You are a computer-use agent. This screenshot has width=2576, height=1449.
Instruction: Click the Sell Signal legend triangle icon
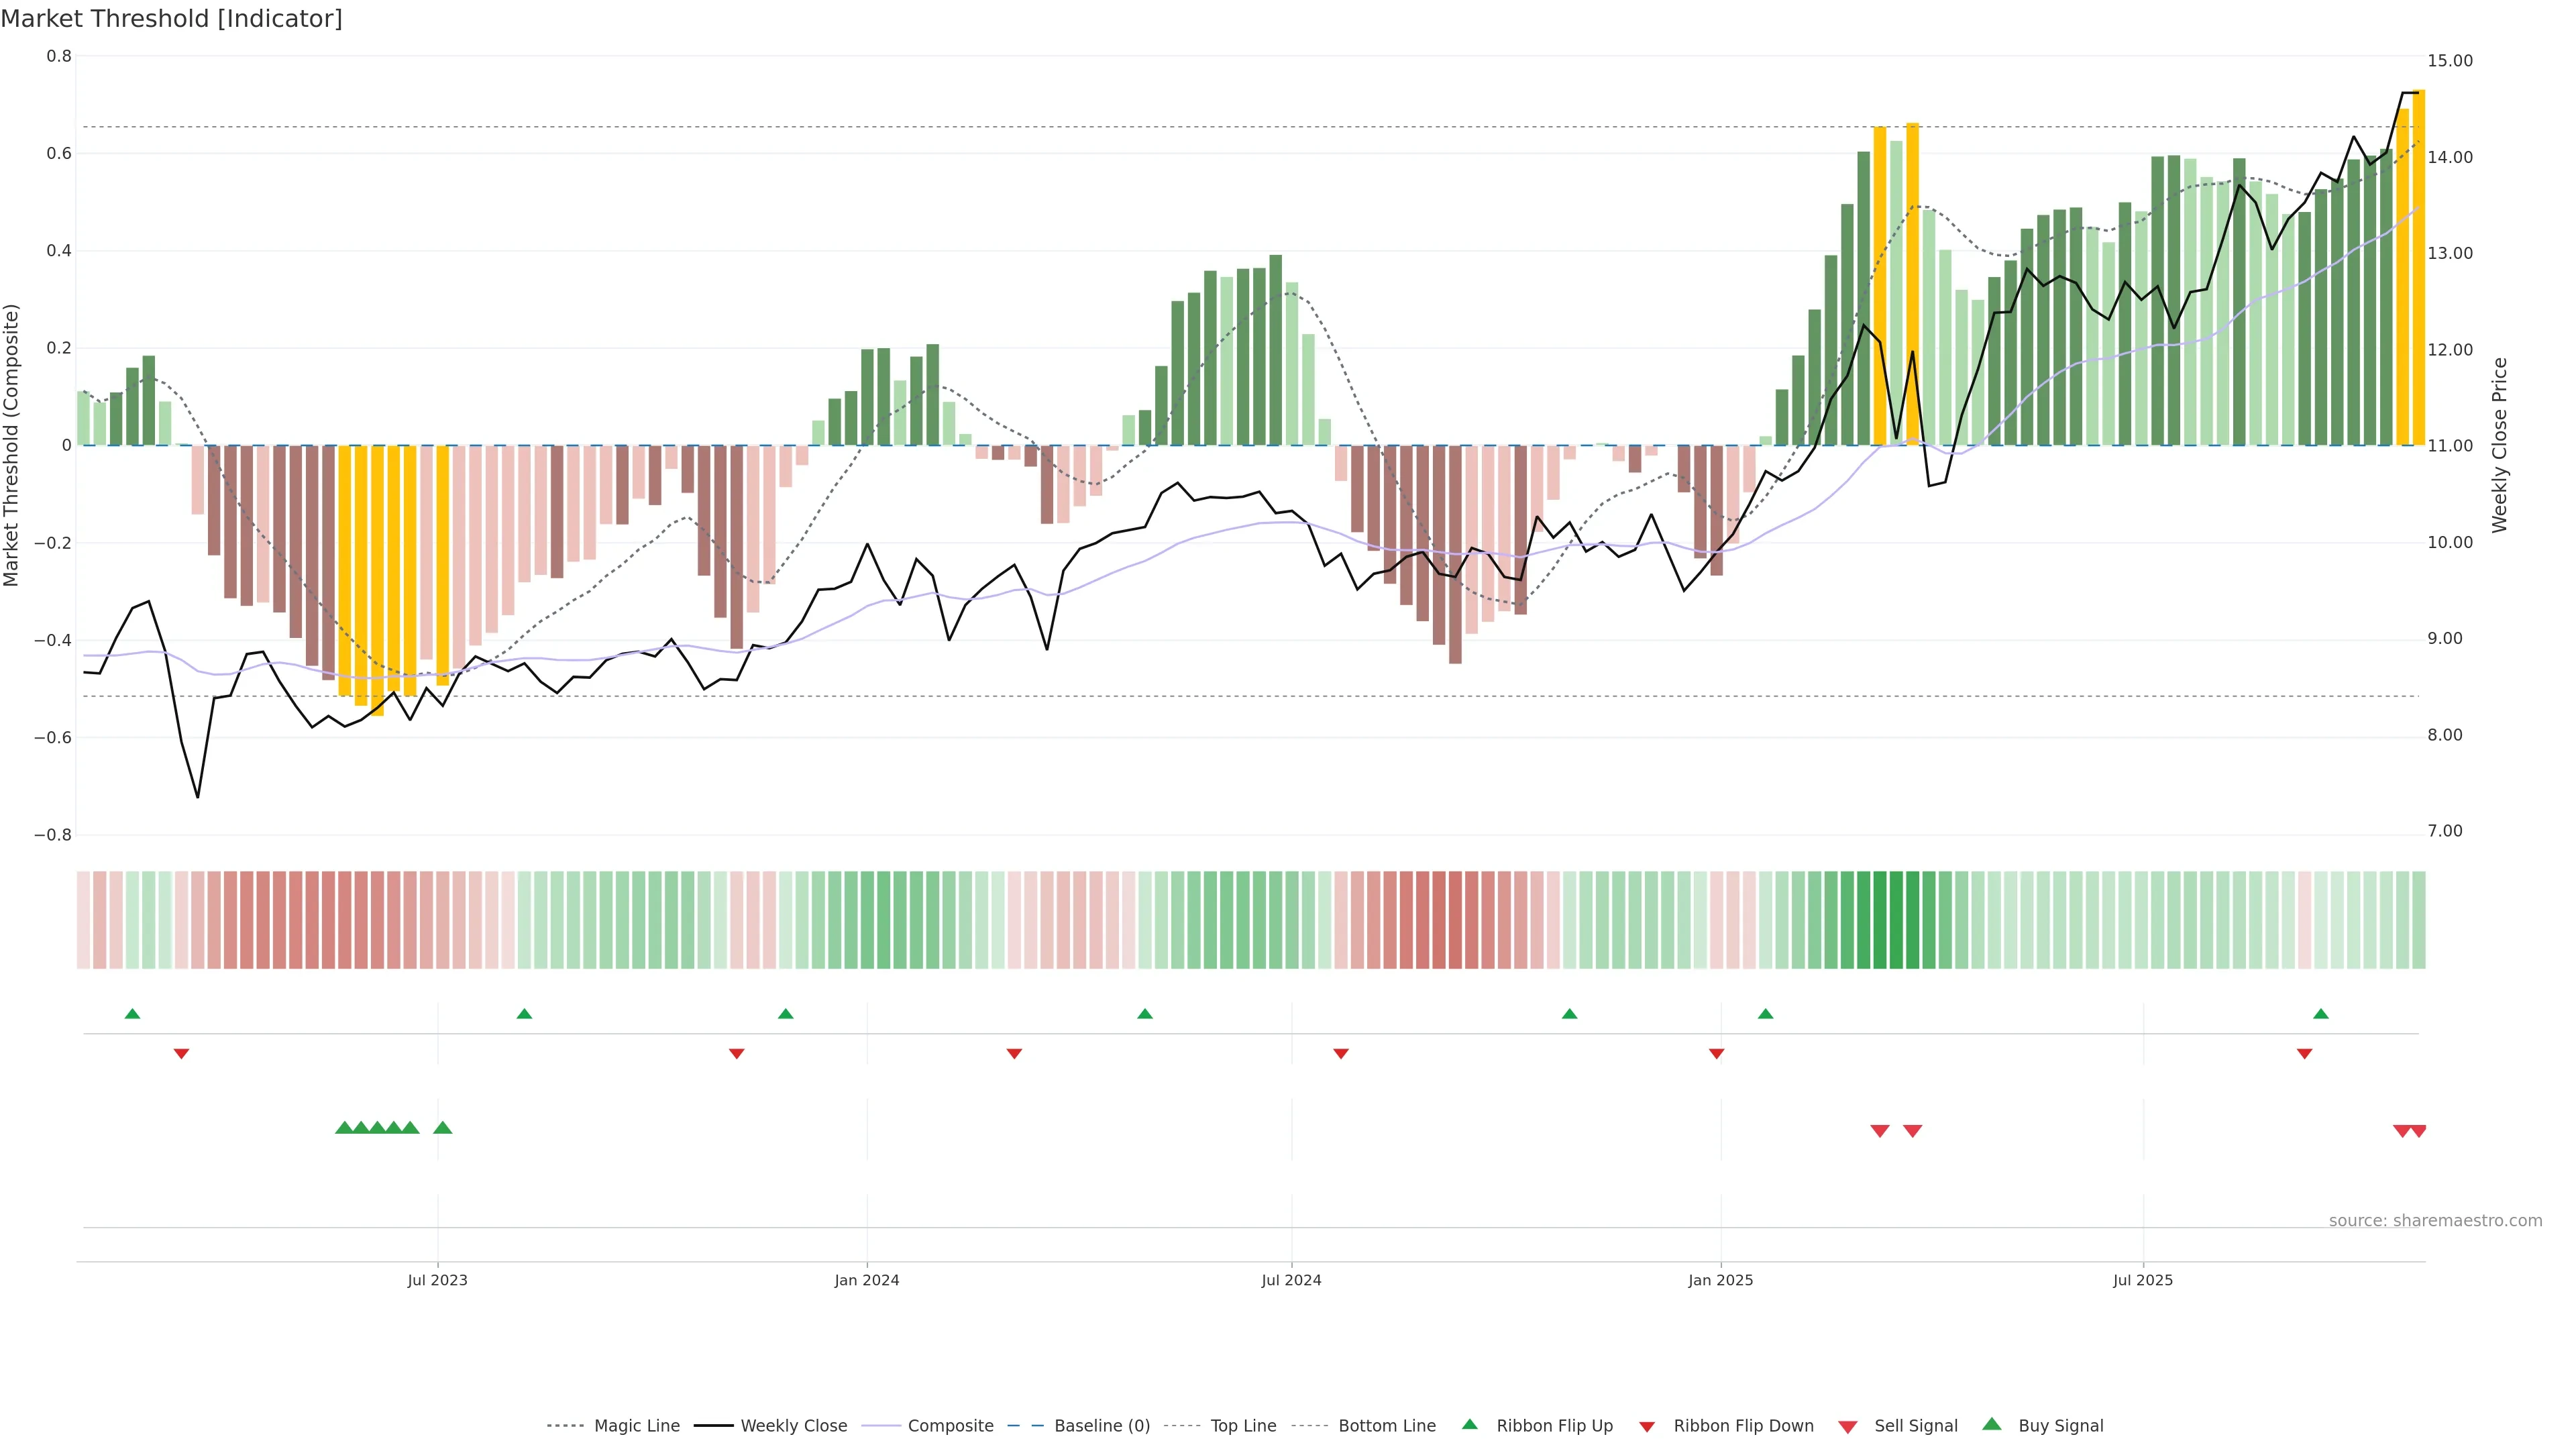[1847, 1426]
